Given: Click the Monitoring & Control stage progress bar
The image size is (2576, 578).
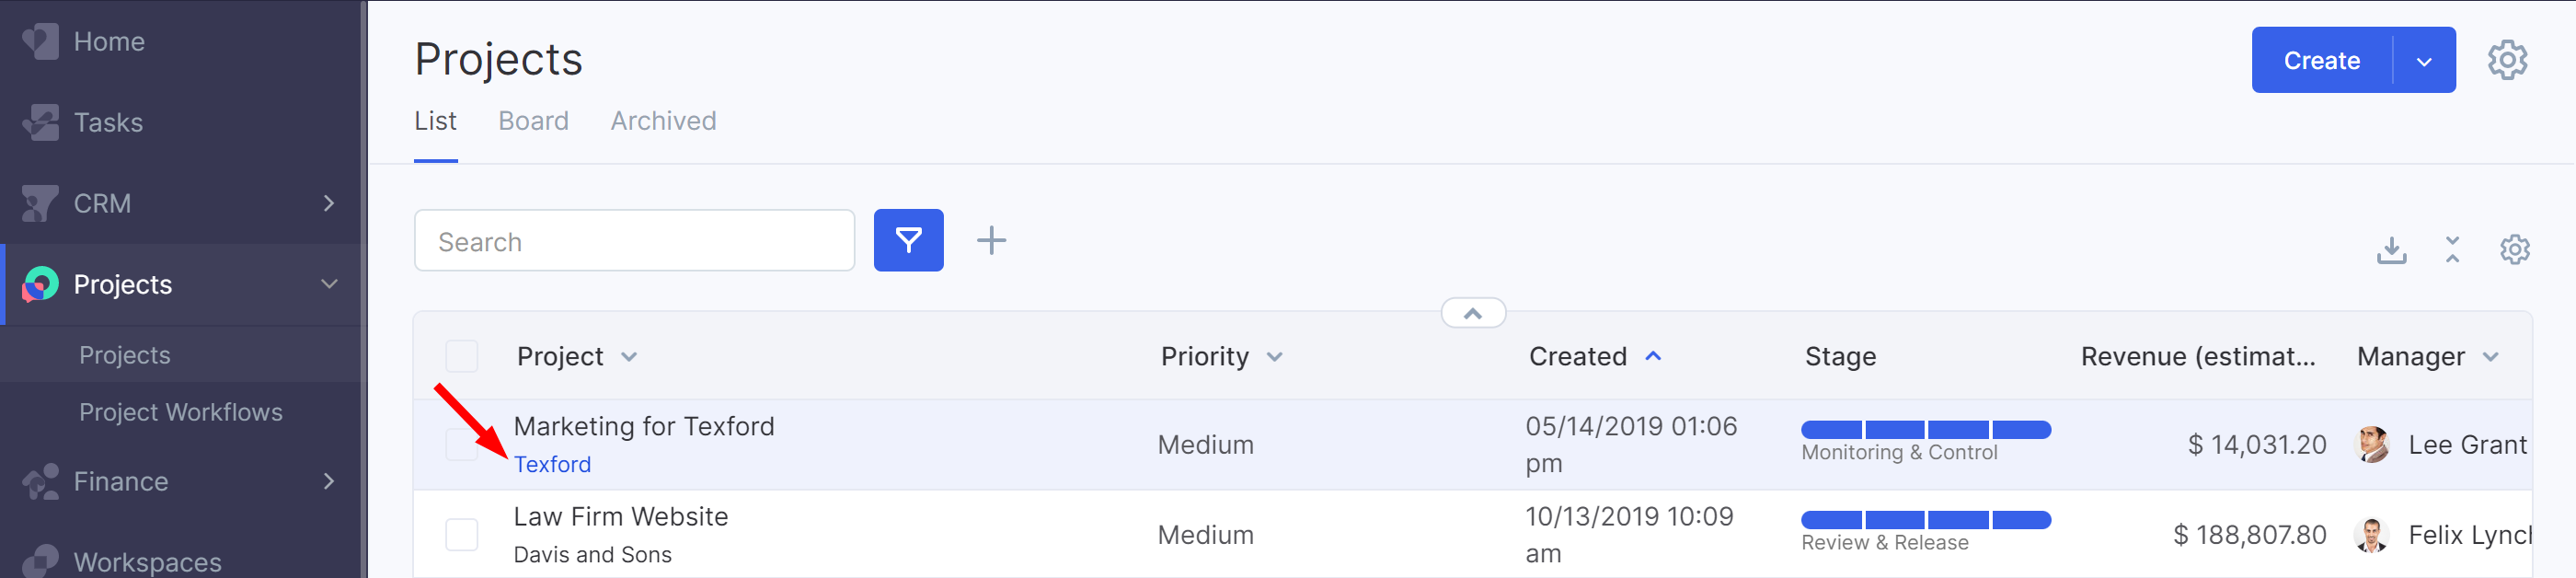Looking at the screenshot, I should coord(1925,430).
